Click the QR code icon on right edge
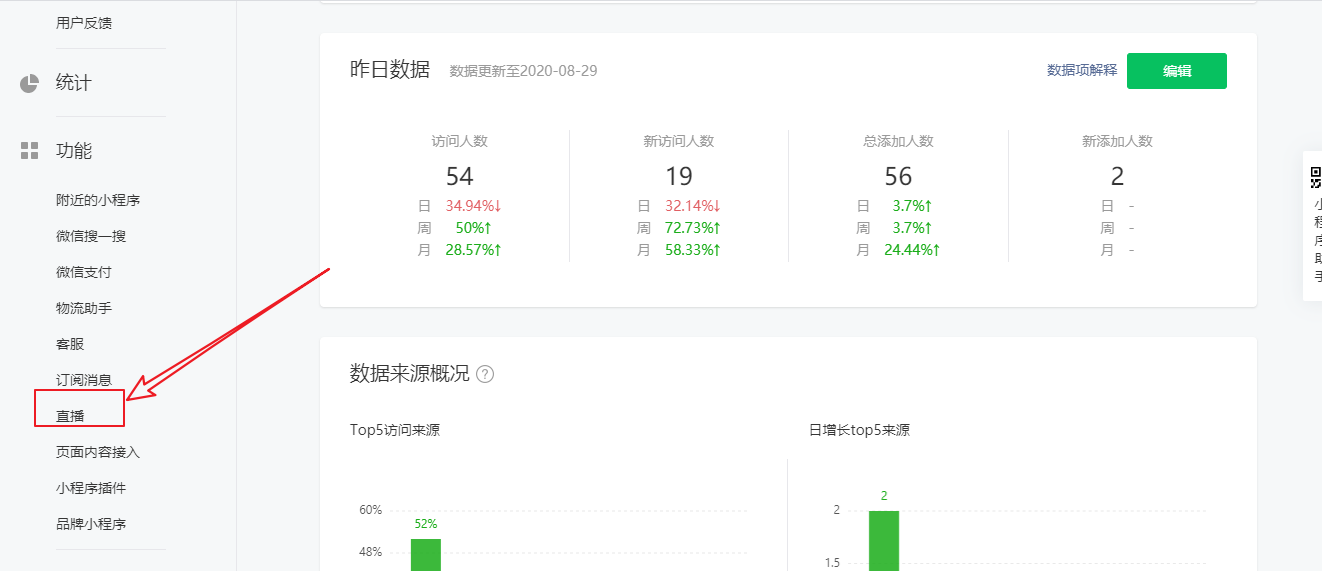 click(1315, 178)
